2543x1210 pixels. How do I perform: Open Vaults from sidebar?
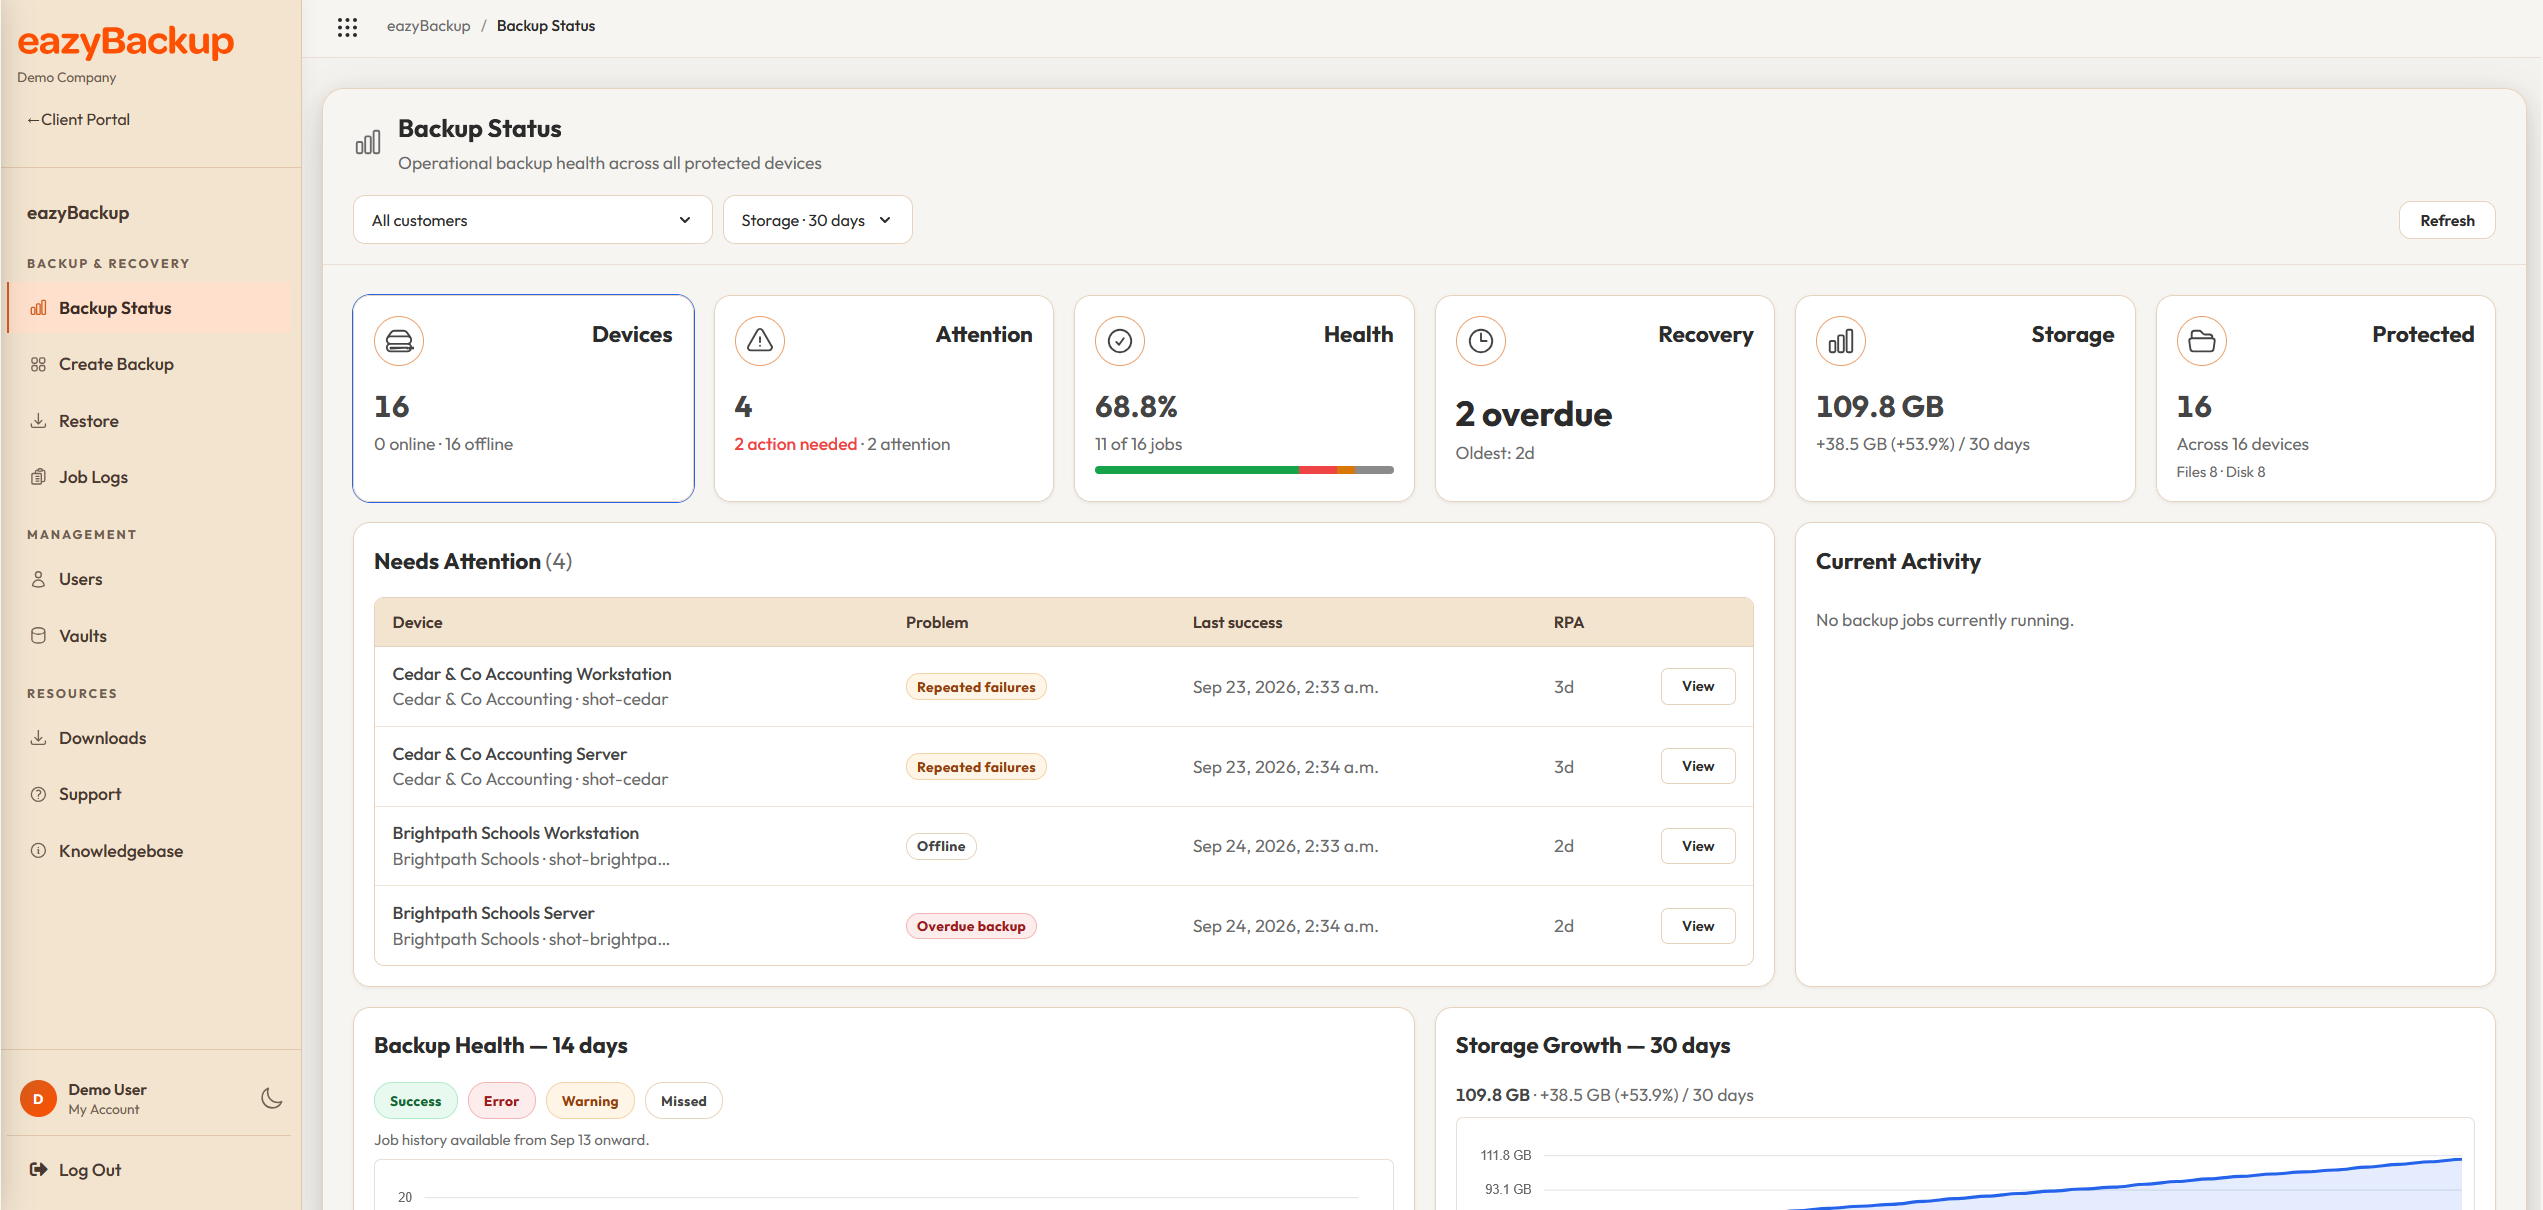(x=149, y=635)
